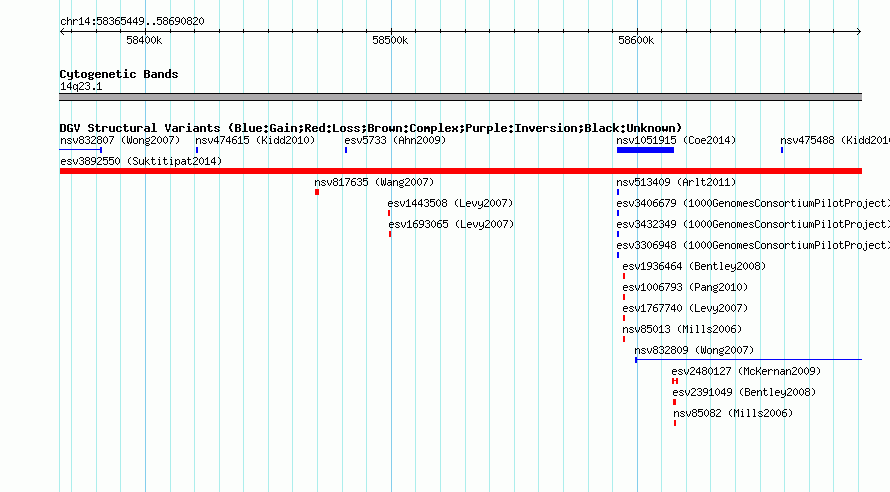
Task: Click the esv3306948 1000Genomes variant label
Action: pyautogui.click(x=753, y=245)
